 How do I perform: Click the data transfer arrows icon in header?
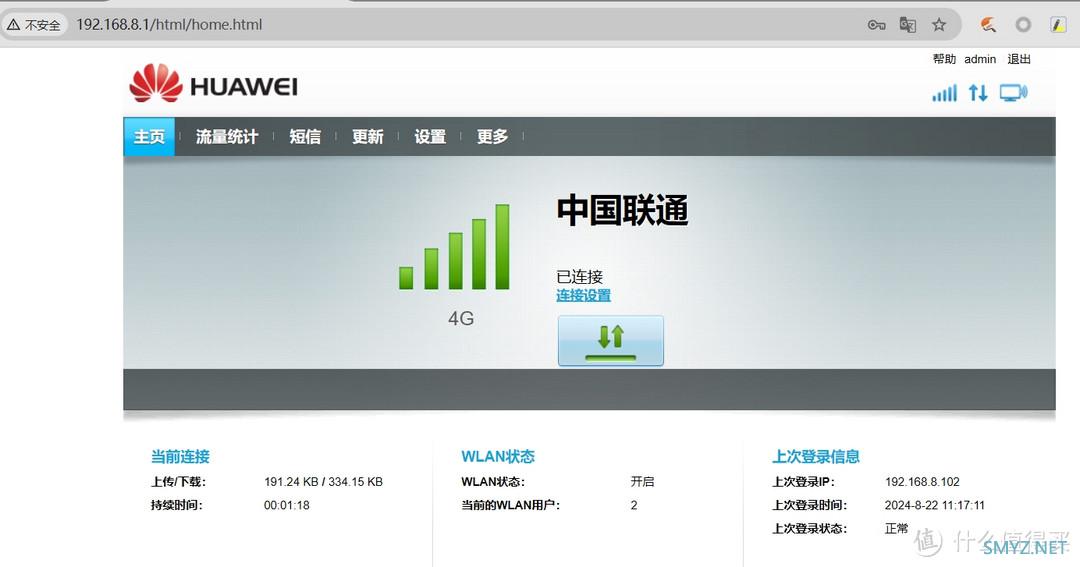tap(978, 93)
